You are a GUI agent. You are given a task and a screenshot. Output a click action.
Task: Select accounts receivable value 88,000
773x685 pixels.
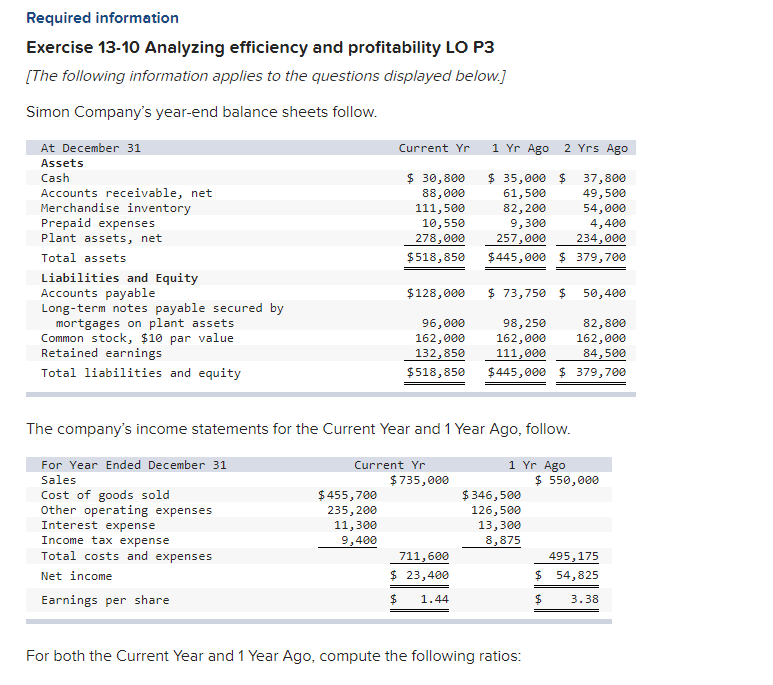pyautogui.click(x=443, y=193)
